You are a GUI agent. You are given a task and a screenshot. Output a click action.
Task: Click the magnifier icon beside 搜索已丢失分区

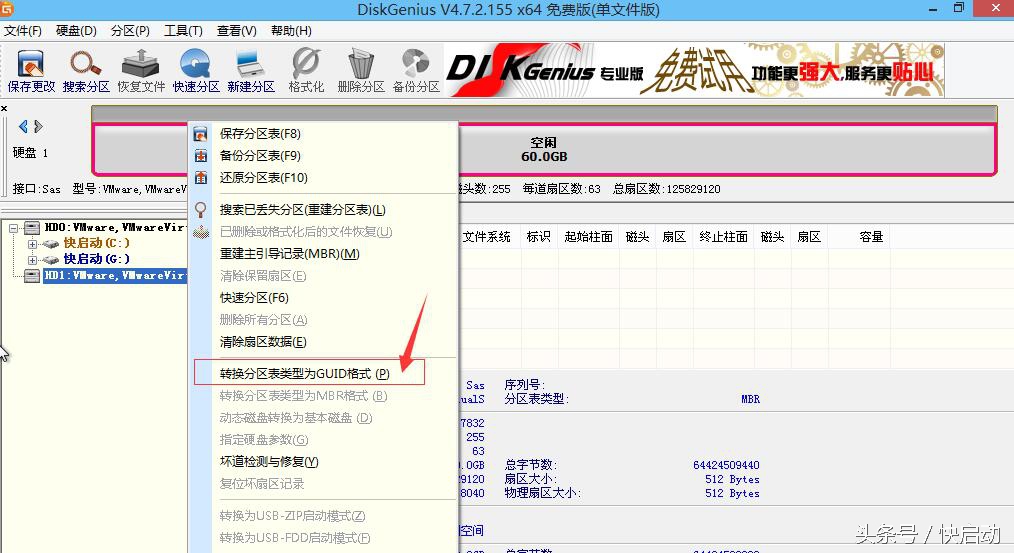[x=201, y=210]
